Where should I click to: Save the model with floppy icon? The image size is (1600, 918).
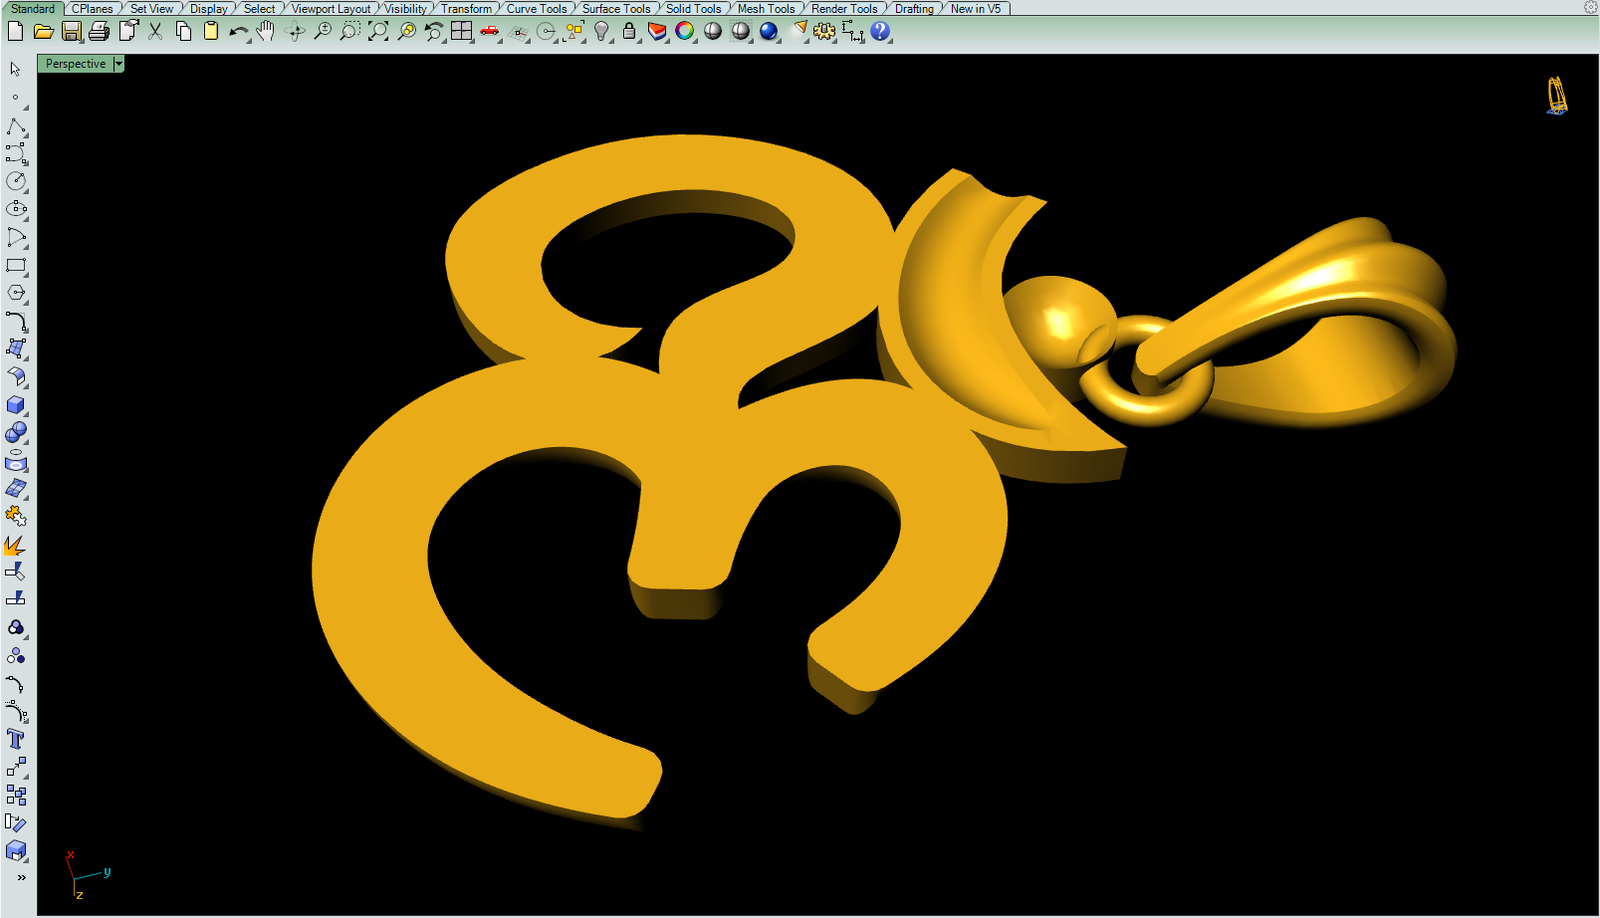click(71, 31)
